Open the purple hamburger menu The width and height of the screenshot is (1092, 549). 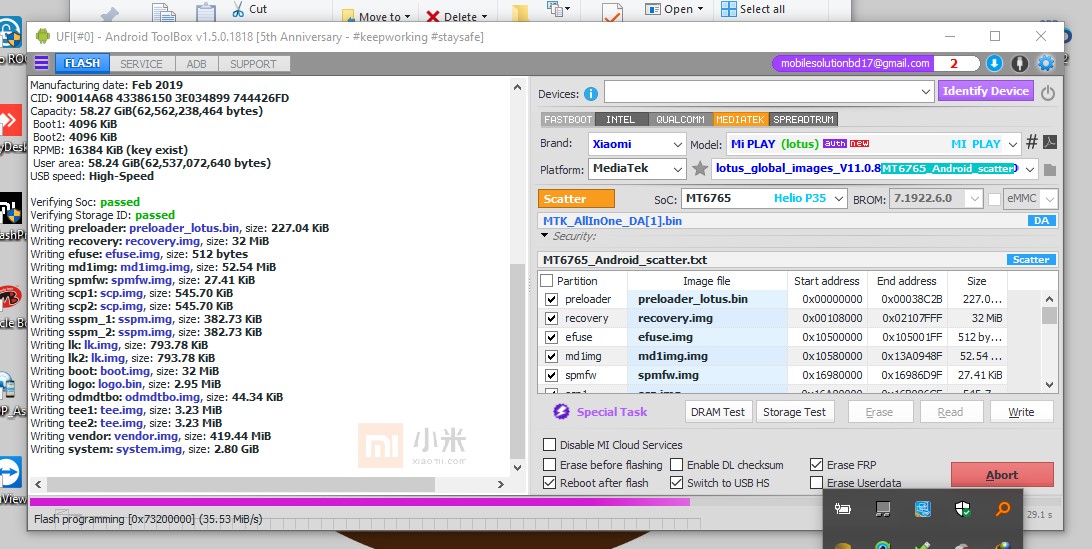pyautogui.click(x=41, y=63)
